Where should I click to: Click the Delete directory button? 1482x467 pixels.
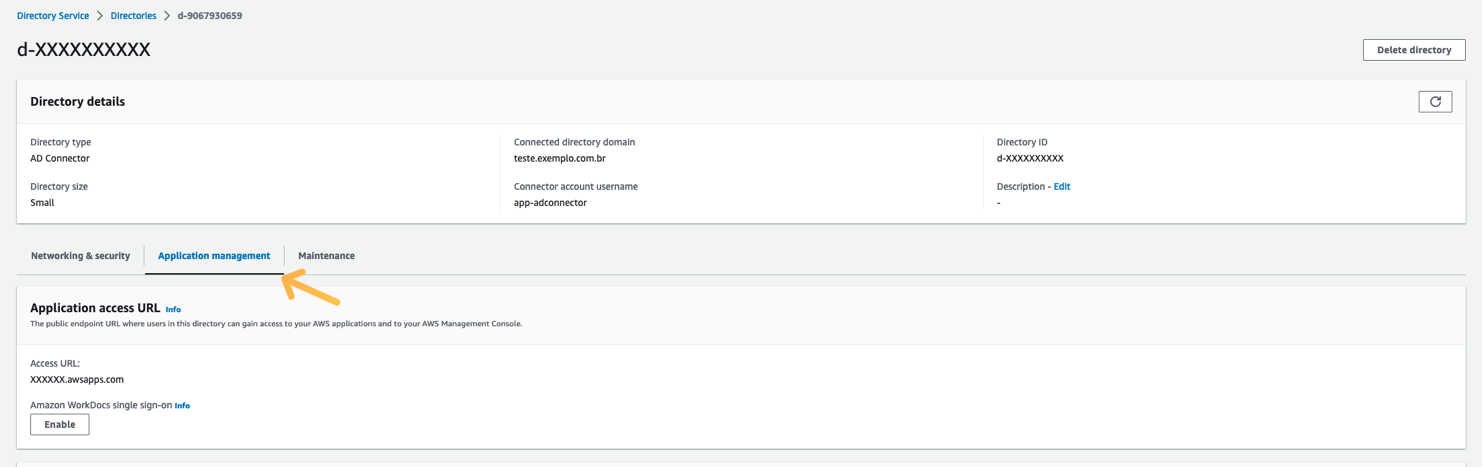1414,50
